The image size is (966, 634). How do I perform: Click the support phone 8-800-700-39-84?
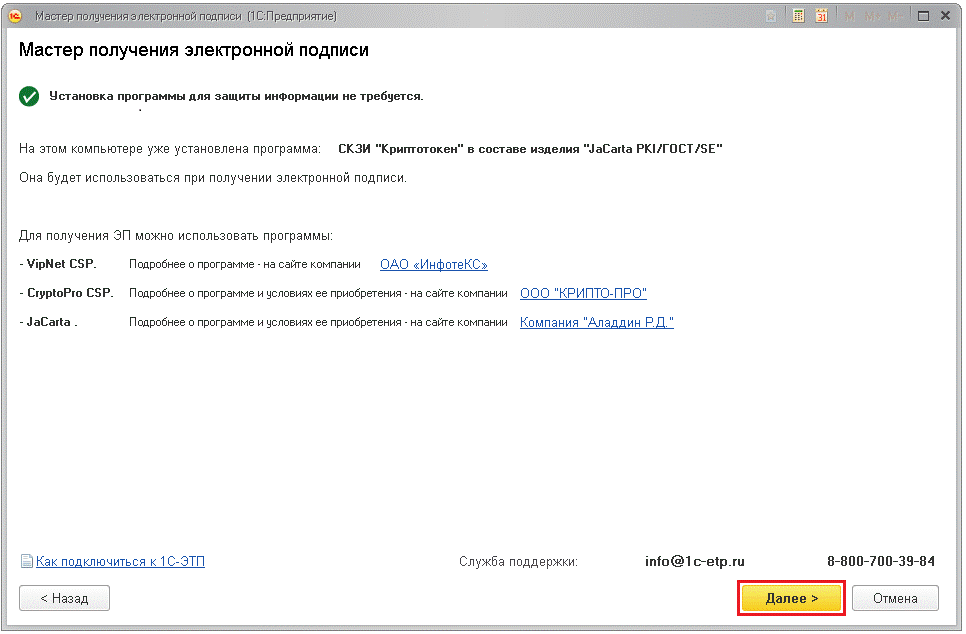point(881,562)
